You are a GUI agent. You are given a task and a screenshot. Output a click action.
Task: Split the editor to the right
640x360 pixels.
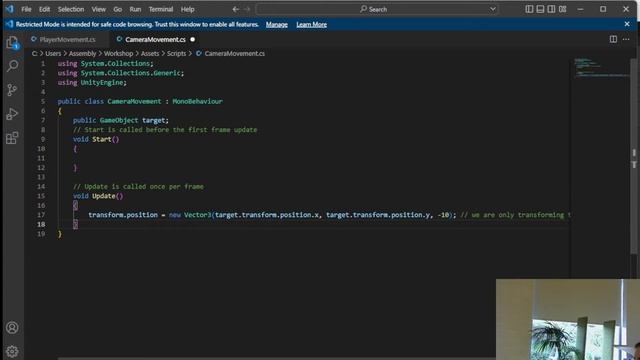[613, 39]
